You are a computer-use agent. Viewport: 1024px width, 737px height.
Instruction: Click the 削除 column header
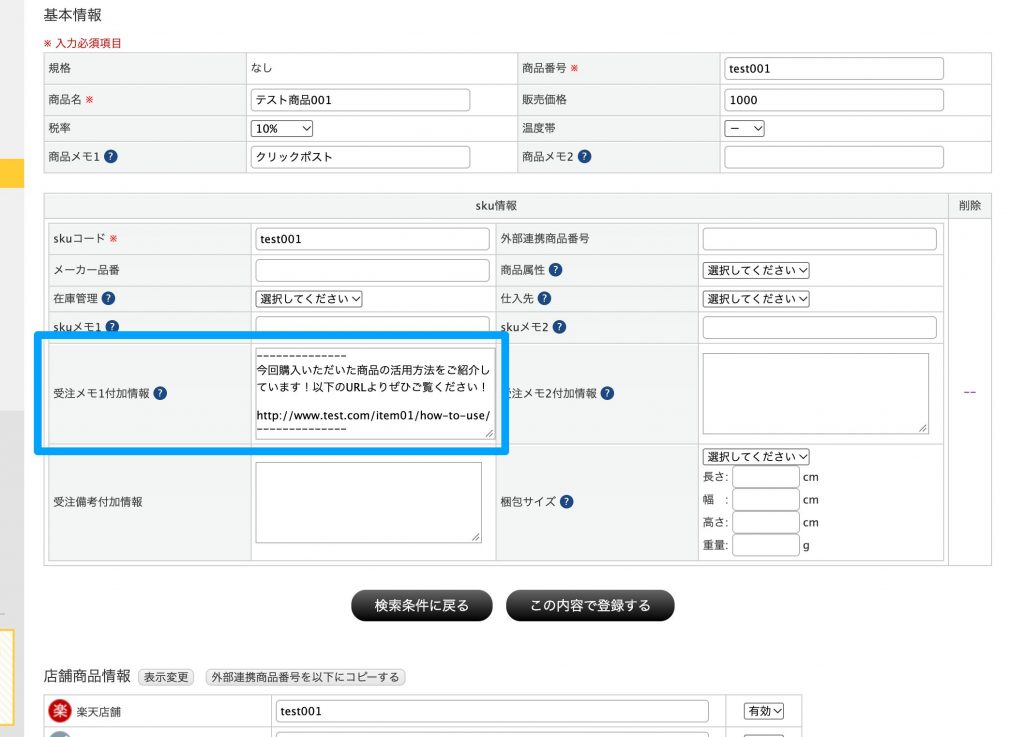[x=970, y=206]
